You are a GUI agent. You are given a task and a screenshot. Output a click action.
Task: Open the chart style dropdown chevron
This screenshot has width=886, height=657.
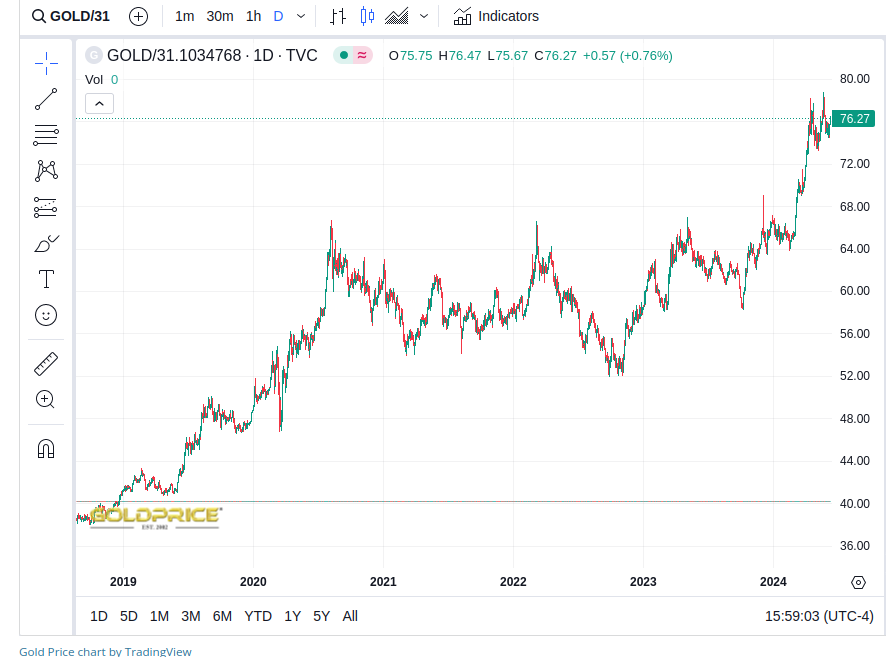coord(425,16)
